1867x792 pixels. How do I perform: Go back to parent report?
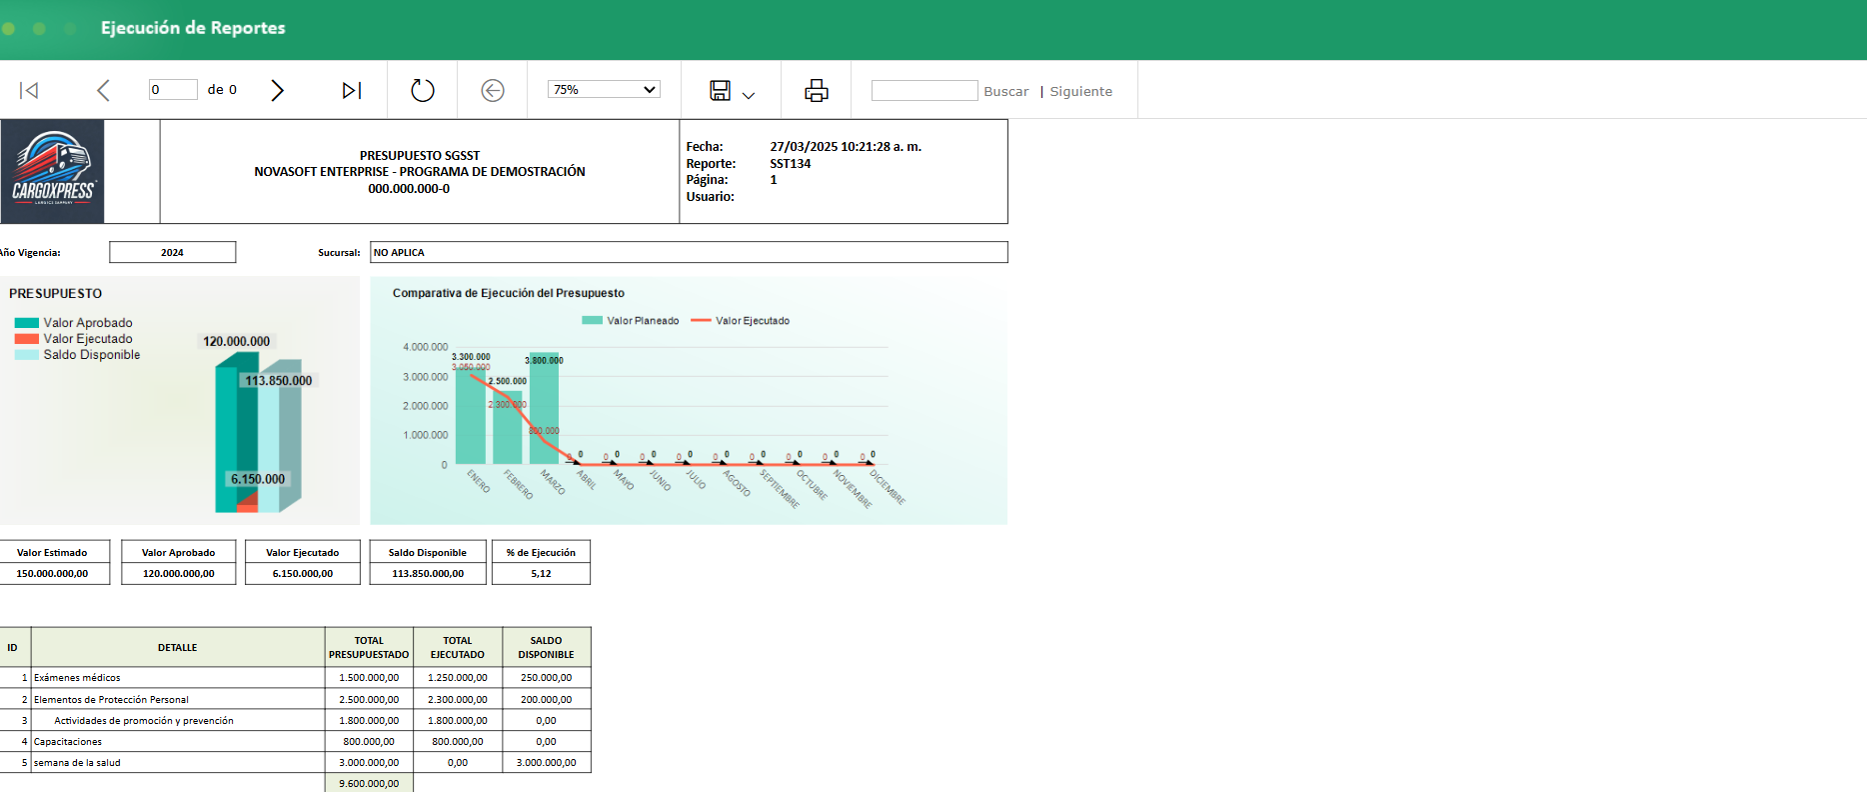click(x=493, y=90)
